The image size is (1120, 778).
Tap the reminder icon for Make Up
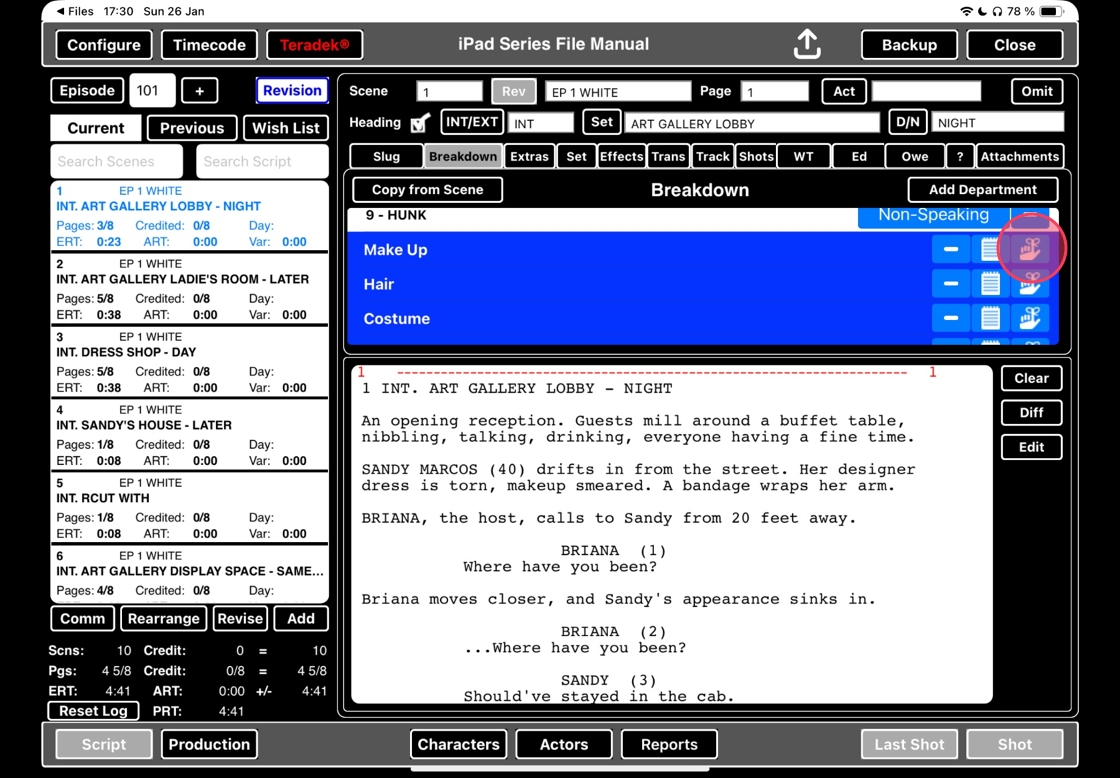click(1029, 250)
